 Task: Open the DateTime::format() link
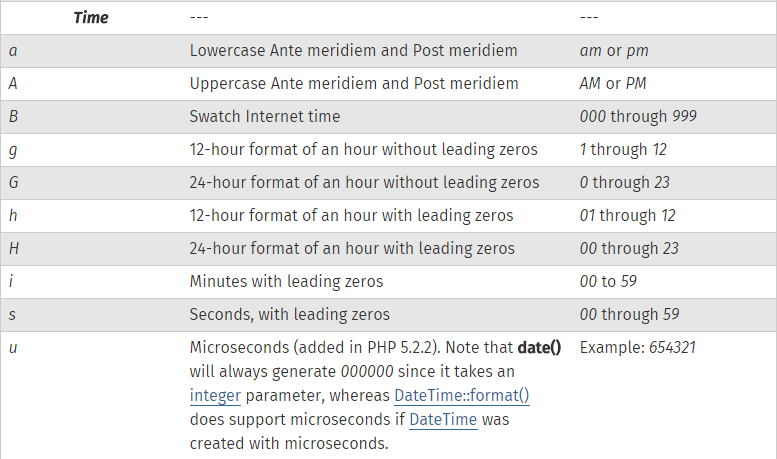pos(462,396)
